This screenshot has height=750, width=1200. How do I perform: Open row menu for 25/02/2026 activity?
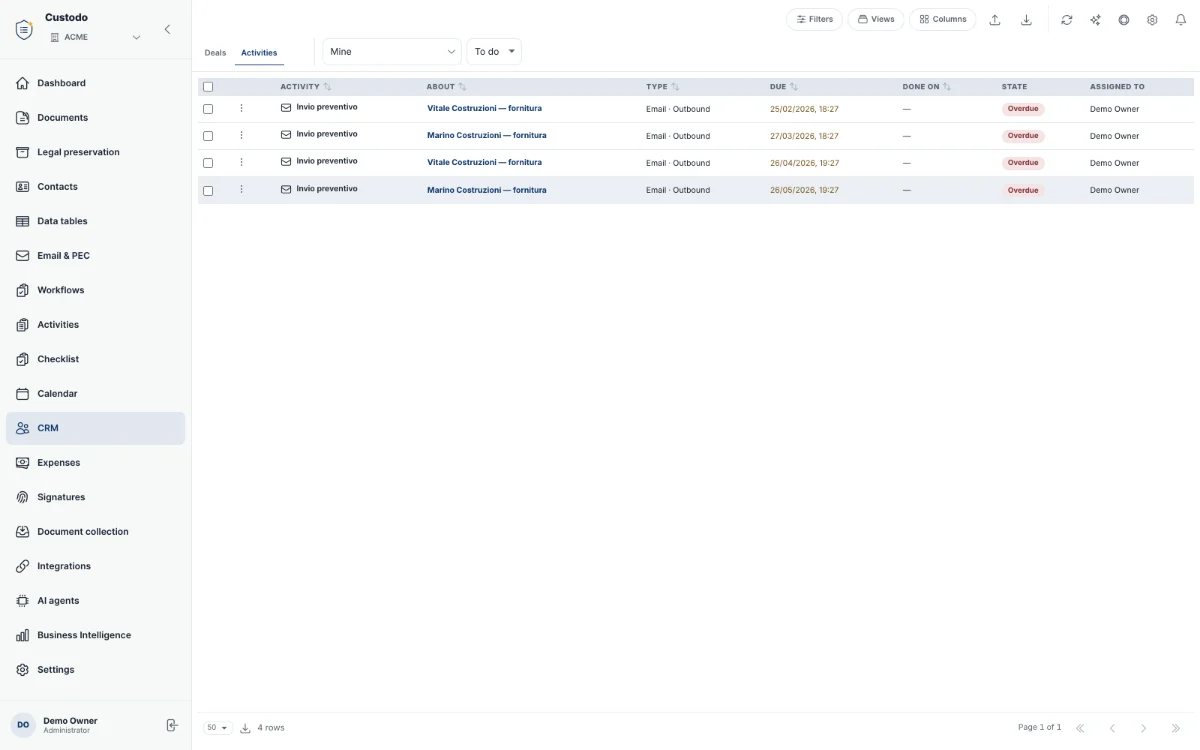pos(241,108)
